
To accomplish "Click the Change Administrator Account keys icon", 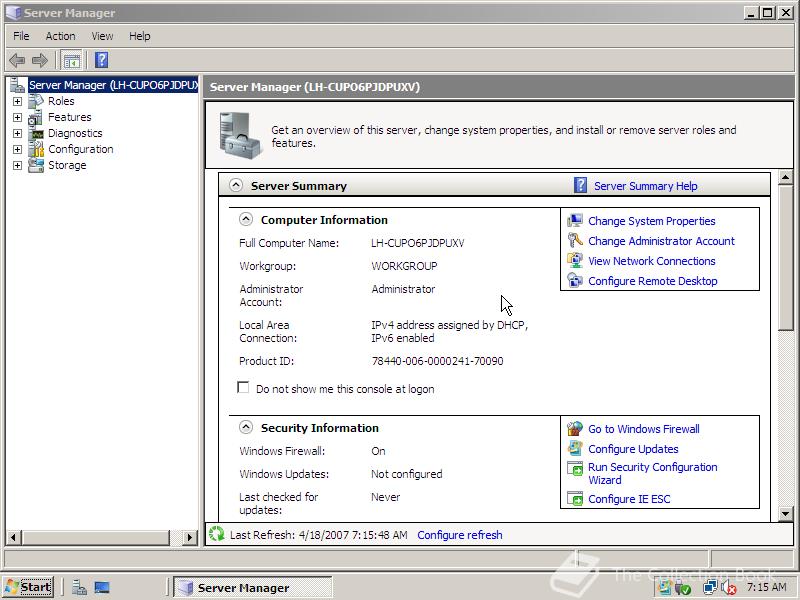I will coord(575,240).
